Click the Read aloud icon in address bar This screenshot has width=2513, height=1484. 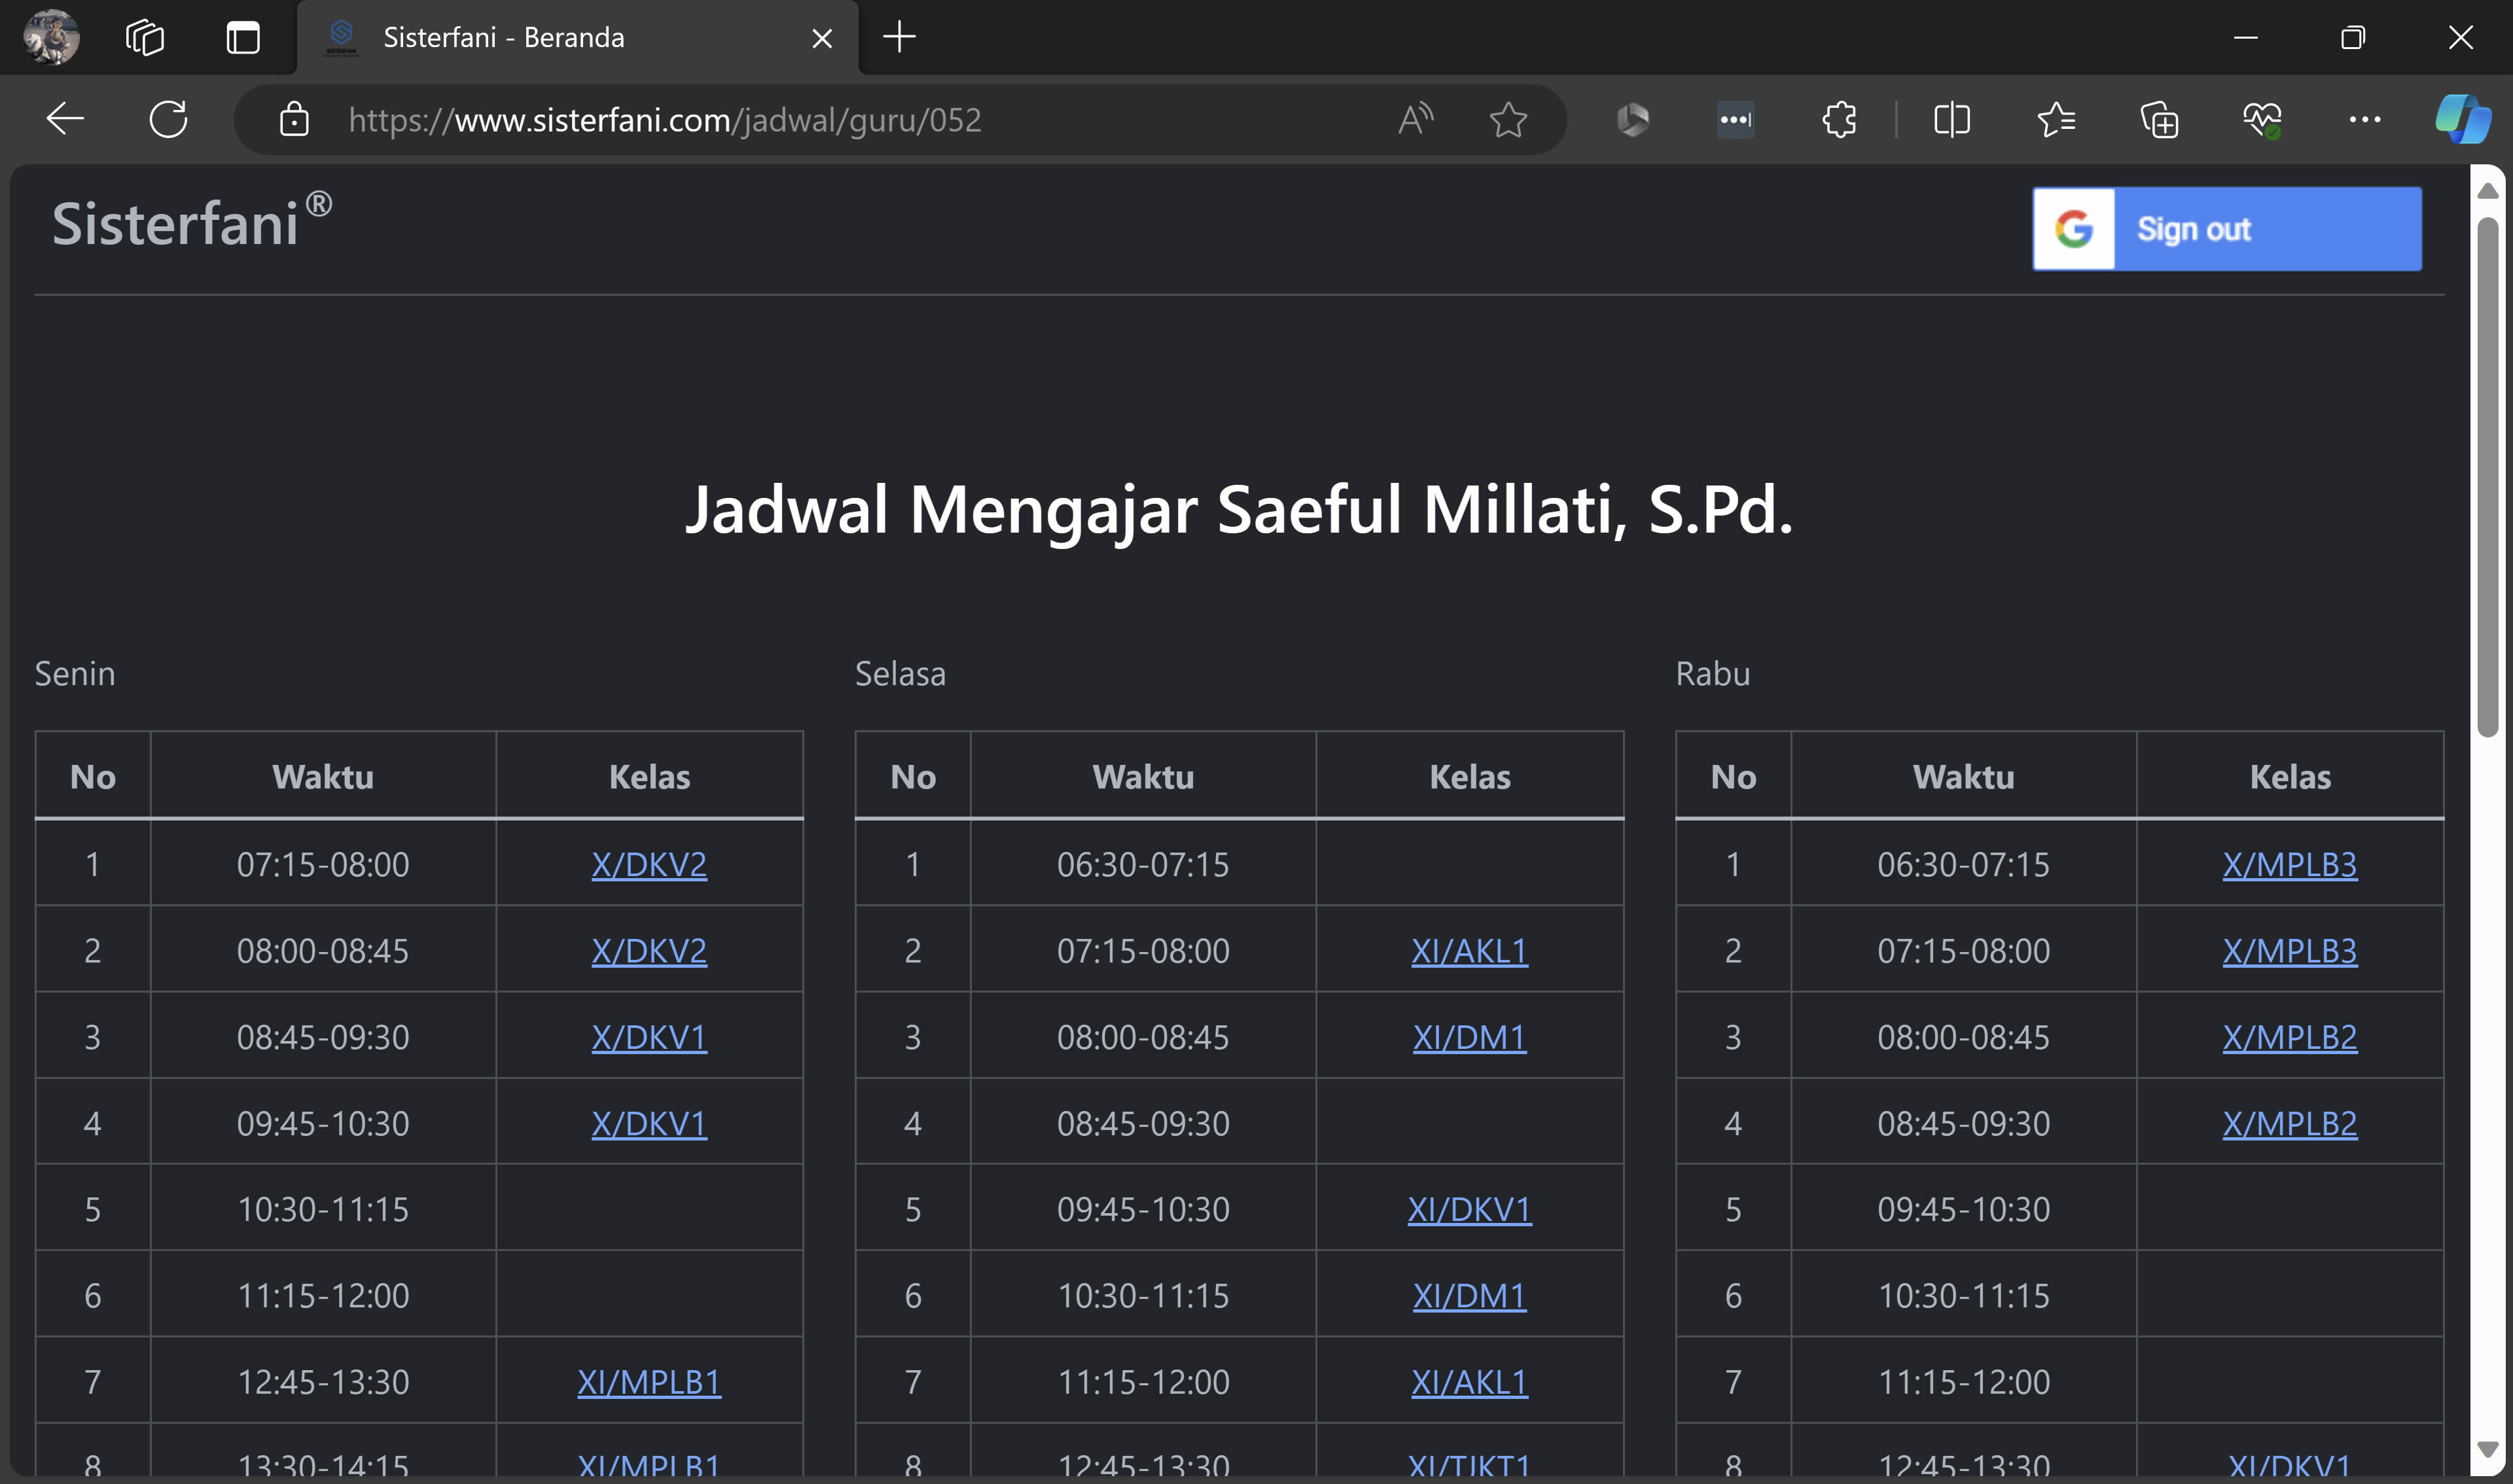pos(1415,119)
